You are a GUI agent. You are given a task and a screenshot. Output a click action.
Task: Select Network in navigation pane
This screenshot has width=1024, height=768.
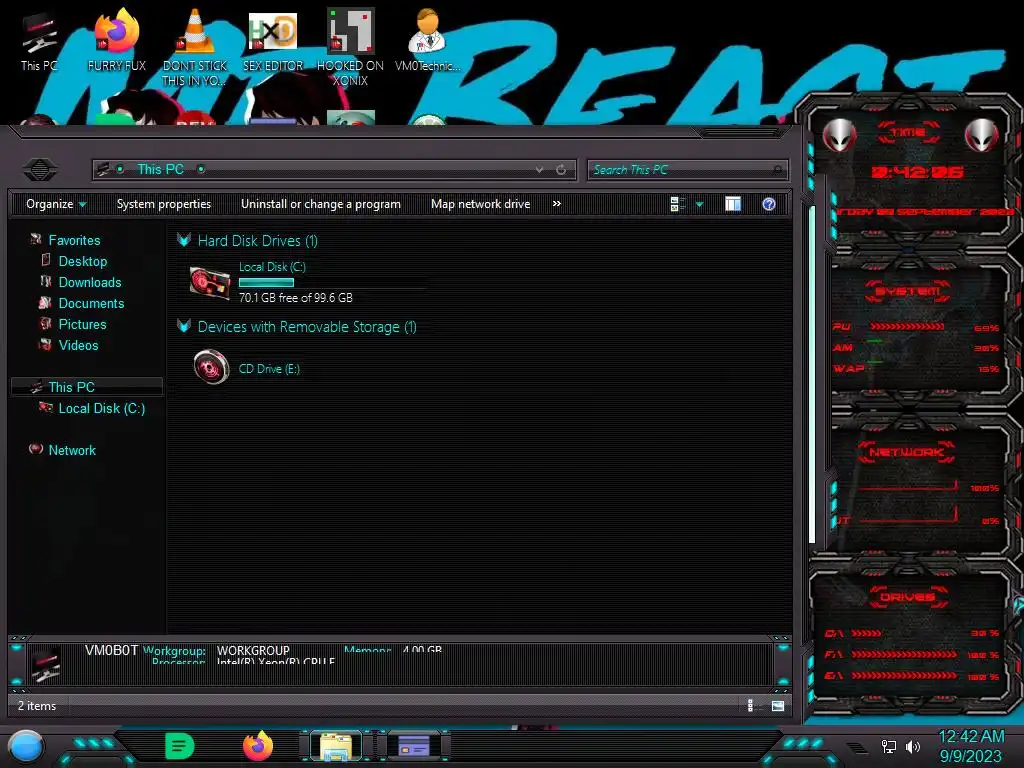click(71, 450)
